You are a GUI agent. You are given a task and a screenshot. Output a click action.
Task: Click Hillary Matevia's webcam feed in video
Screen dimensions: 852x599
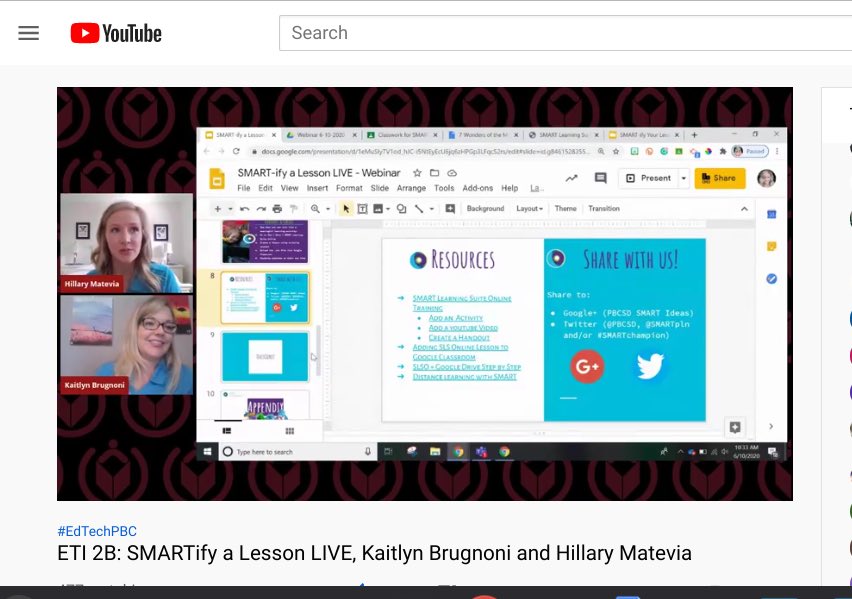[x=126, y=243]
